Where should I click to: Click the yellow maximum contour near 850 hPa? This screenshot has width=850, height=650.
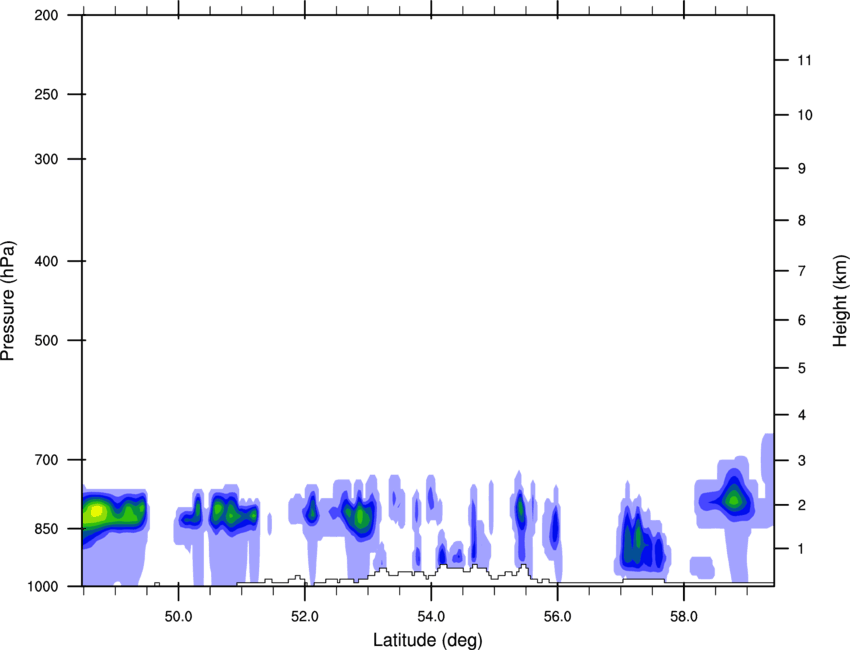(96, 511)
